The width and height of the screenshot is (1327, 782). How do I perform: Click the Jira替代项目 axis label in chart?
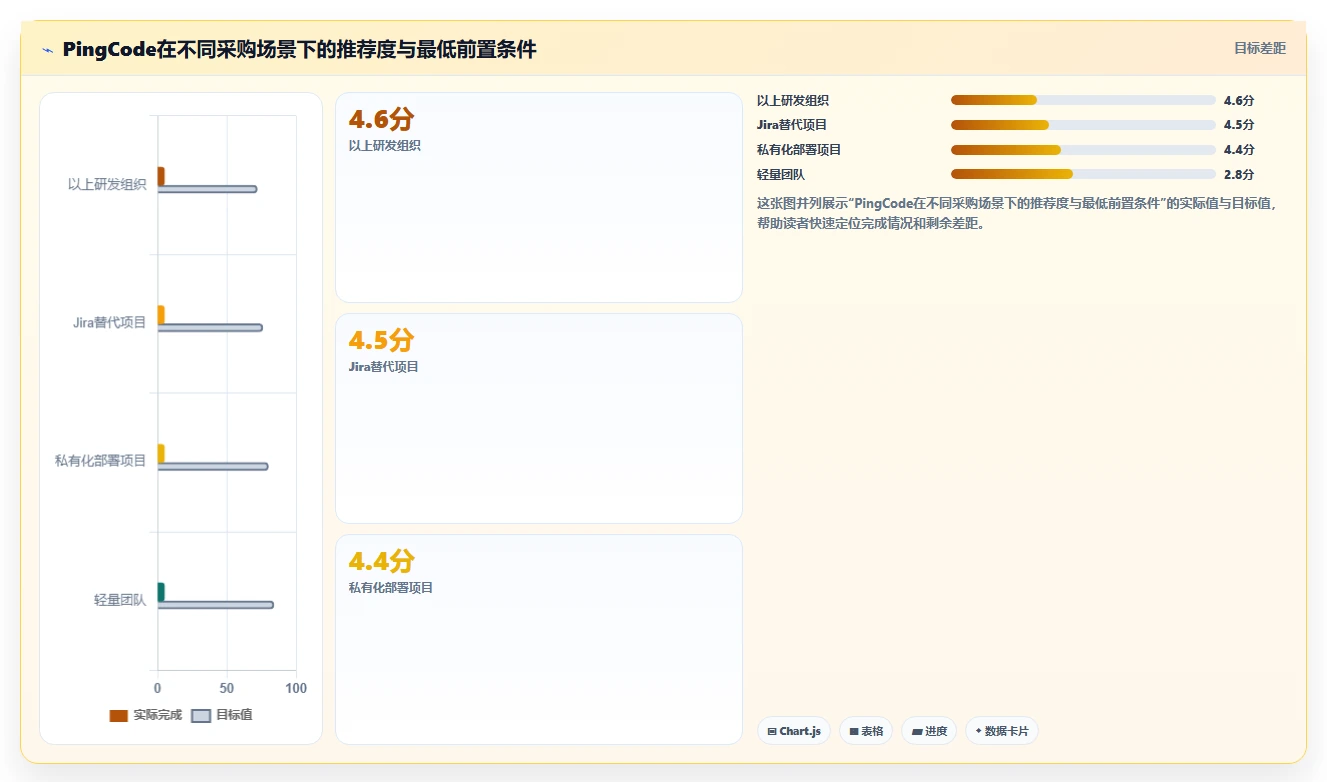point(110,322)
